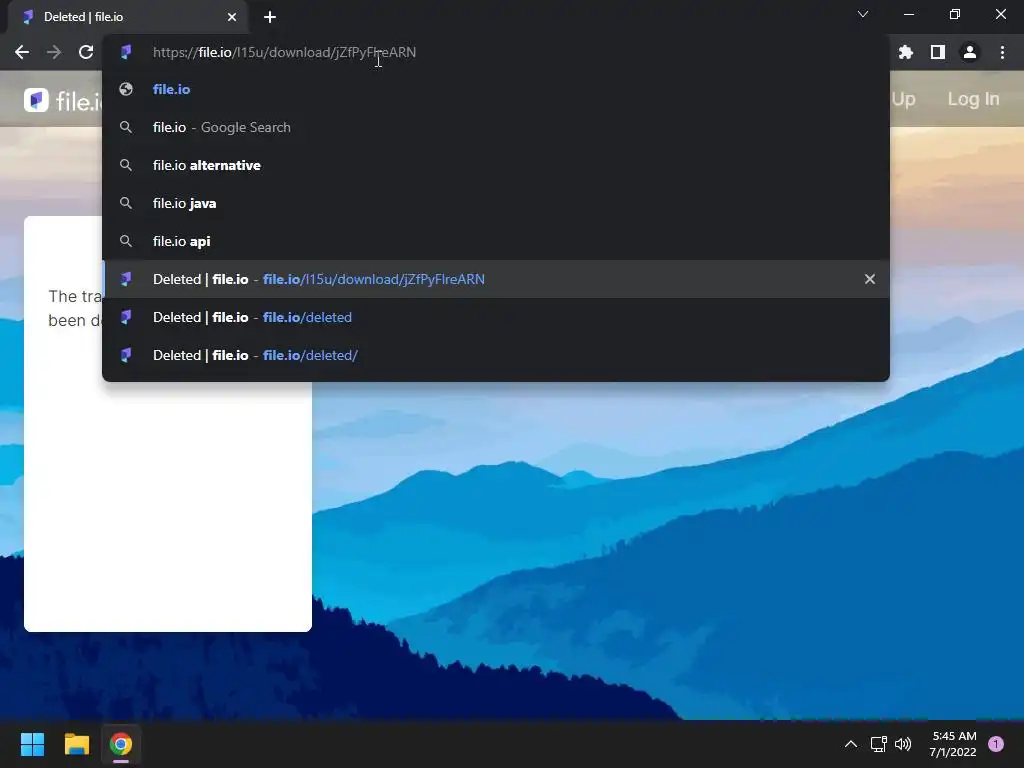
Task: Click the file.io logo on the page
Action: (x=63, y=100)
